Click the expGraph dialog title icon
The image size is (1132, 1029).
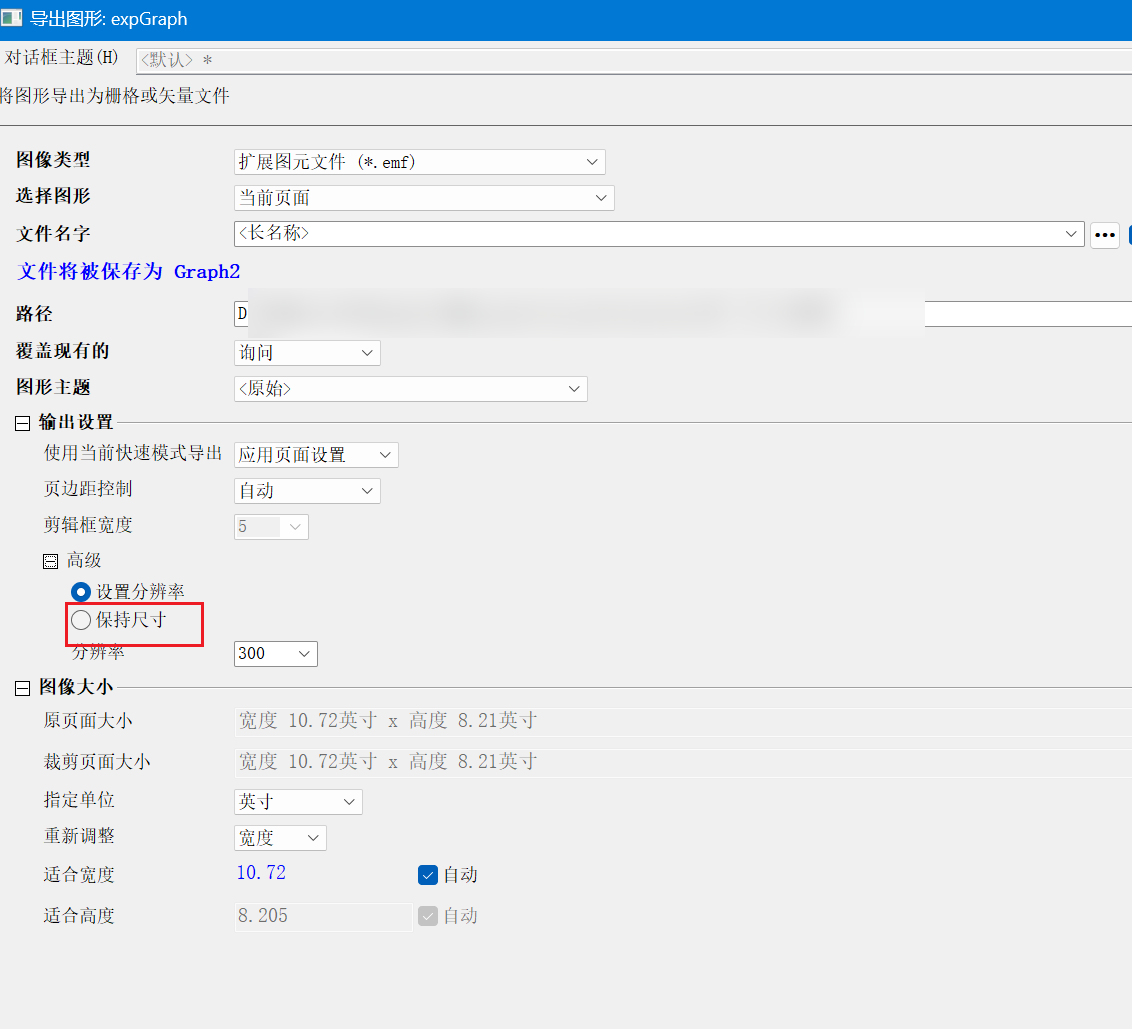click(12, 19)
